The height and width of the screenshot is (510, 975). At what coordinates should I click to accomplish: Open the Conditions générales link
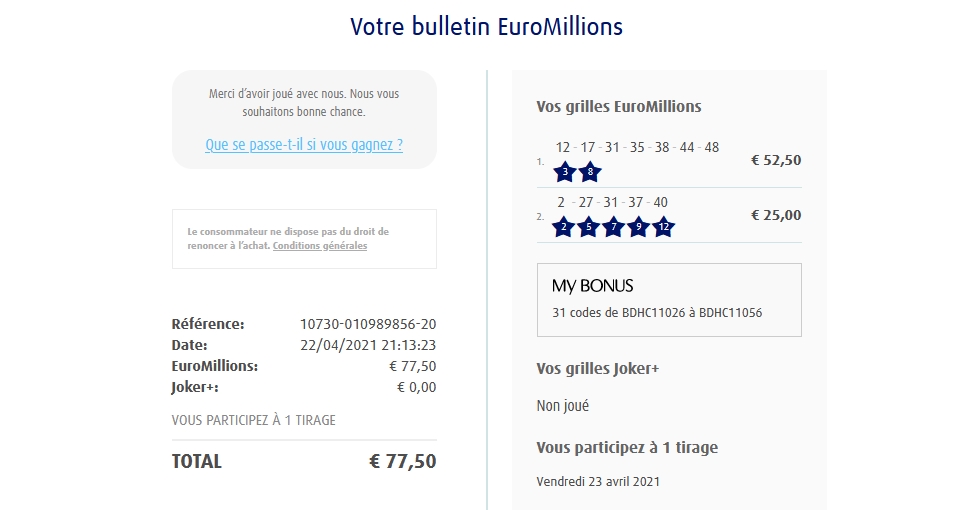point(319,246)
